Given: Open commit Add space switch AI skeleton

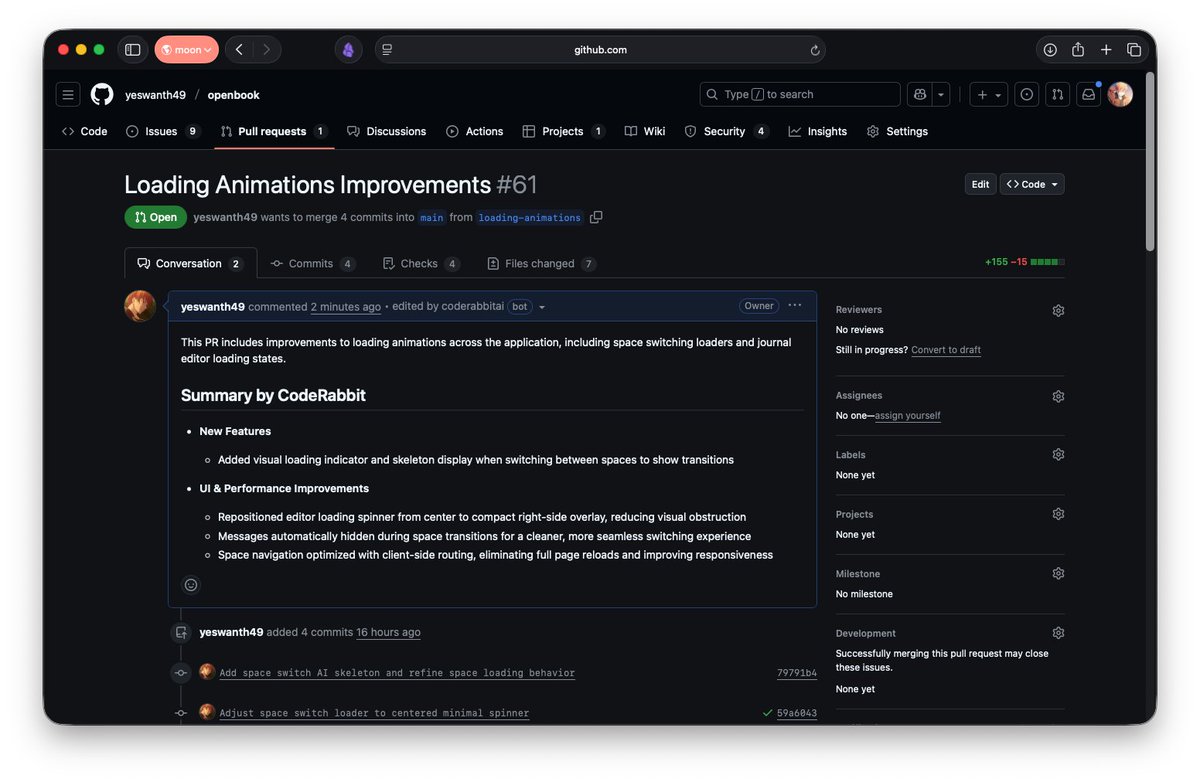Looking at the screenshot, I should 397,673.
